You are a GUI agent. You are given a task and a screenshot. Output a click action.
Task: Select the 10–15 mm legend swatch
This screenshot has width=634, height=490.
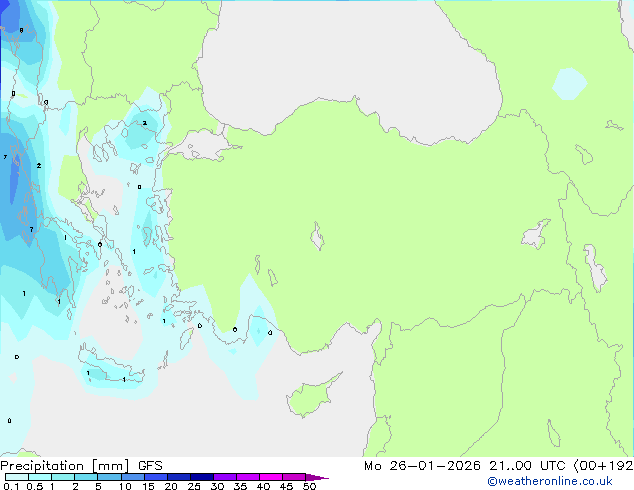[132, 477]
